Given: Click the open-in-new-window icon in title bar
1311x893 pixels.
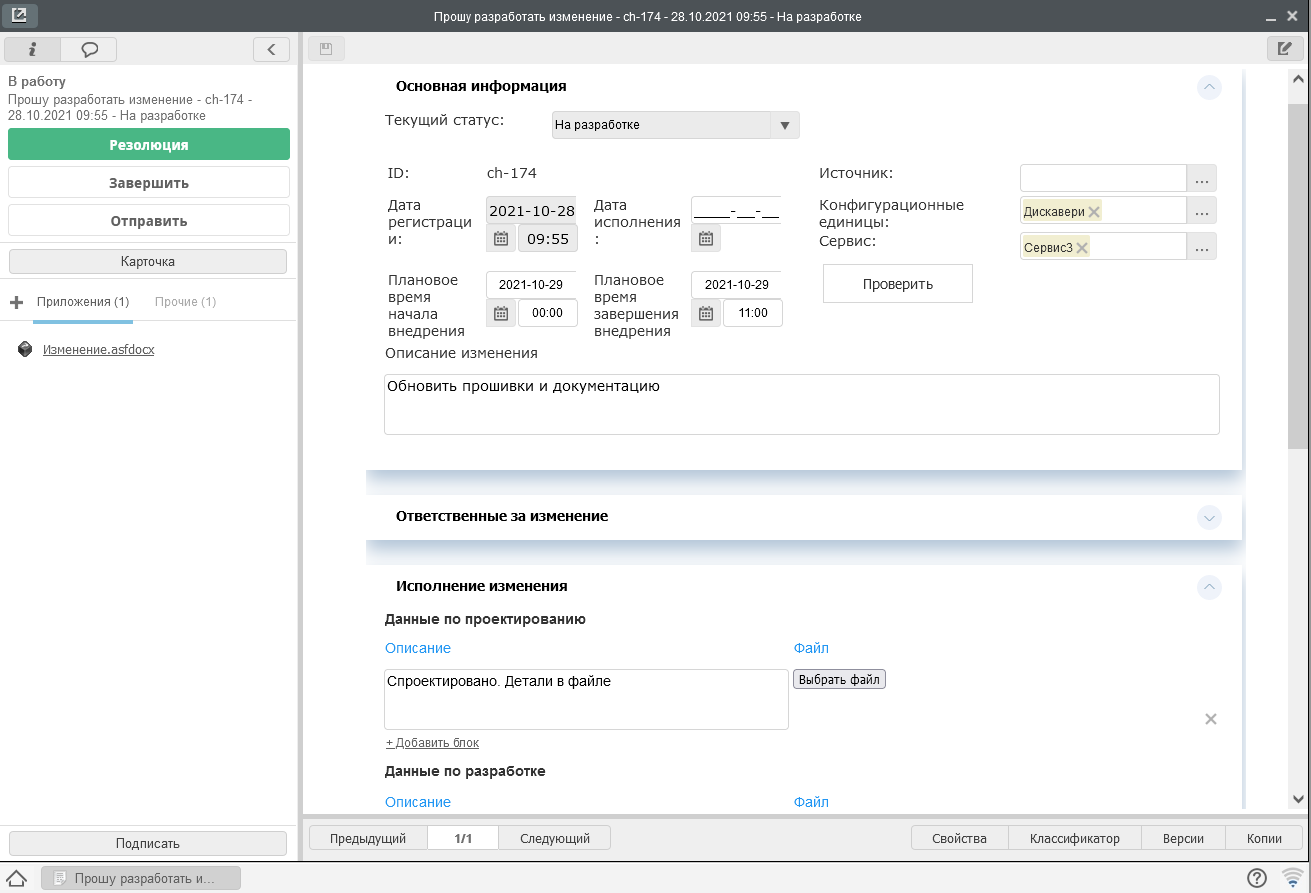Looking at the screenshot, I should (x=20, y=16).
